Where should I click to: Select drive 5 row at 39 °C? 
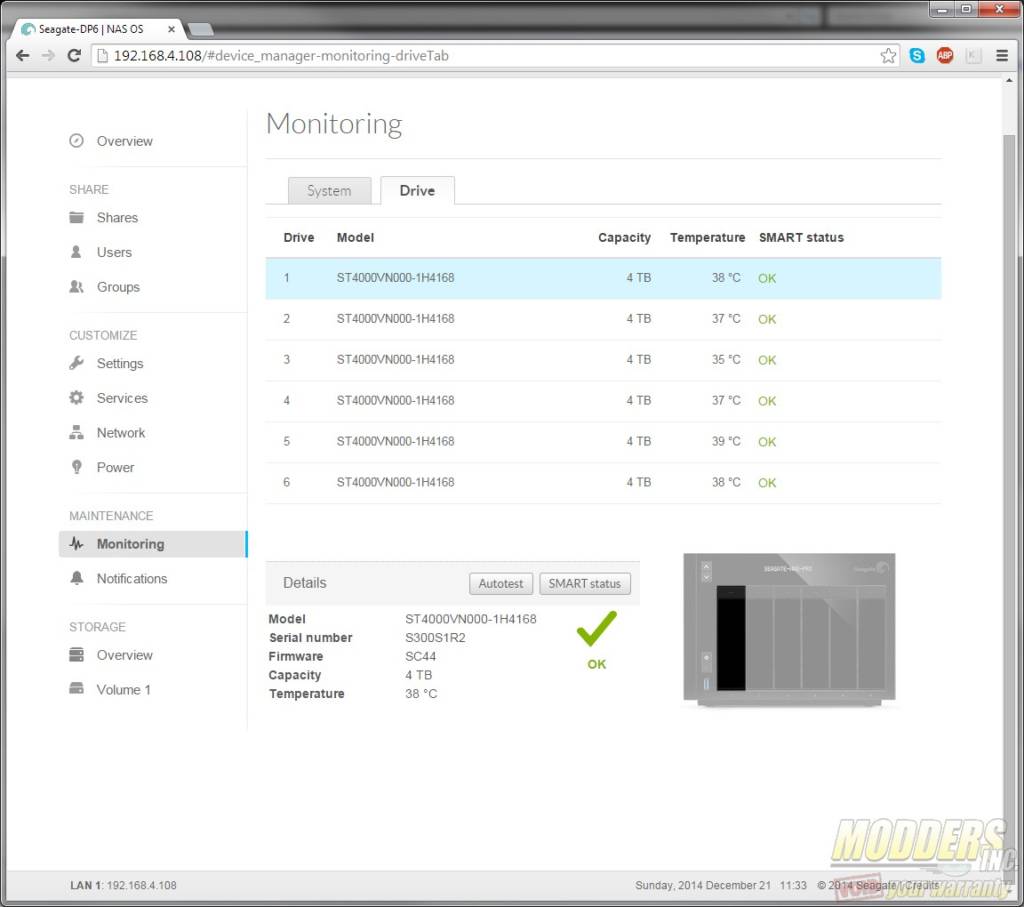pos(603,441)
